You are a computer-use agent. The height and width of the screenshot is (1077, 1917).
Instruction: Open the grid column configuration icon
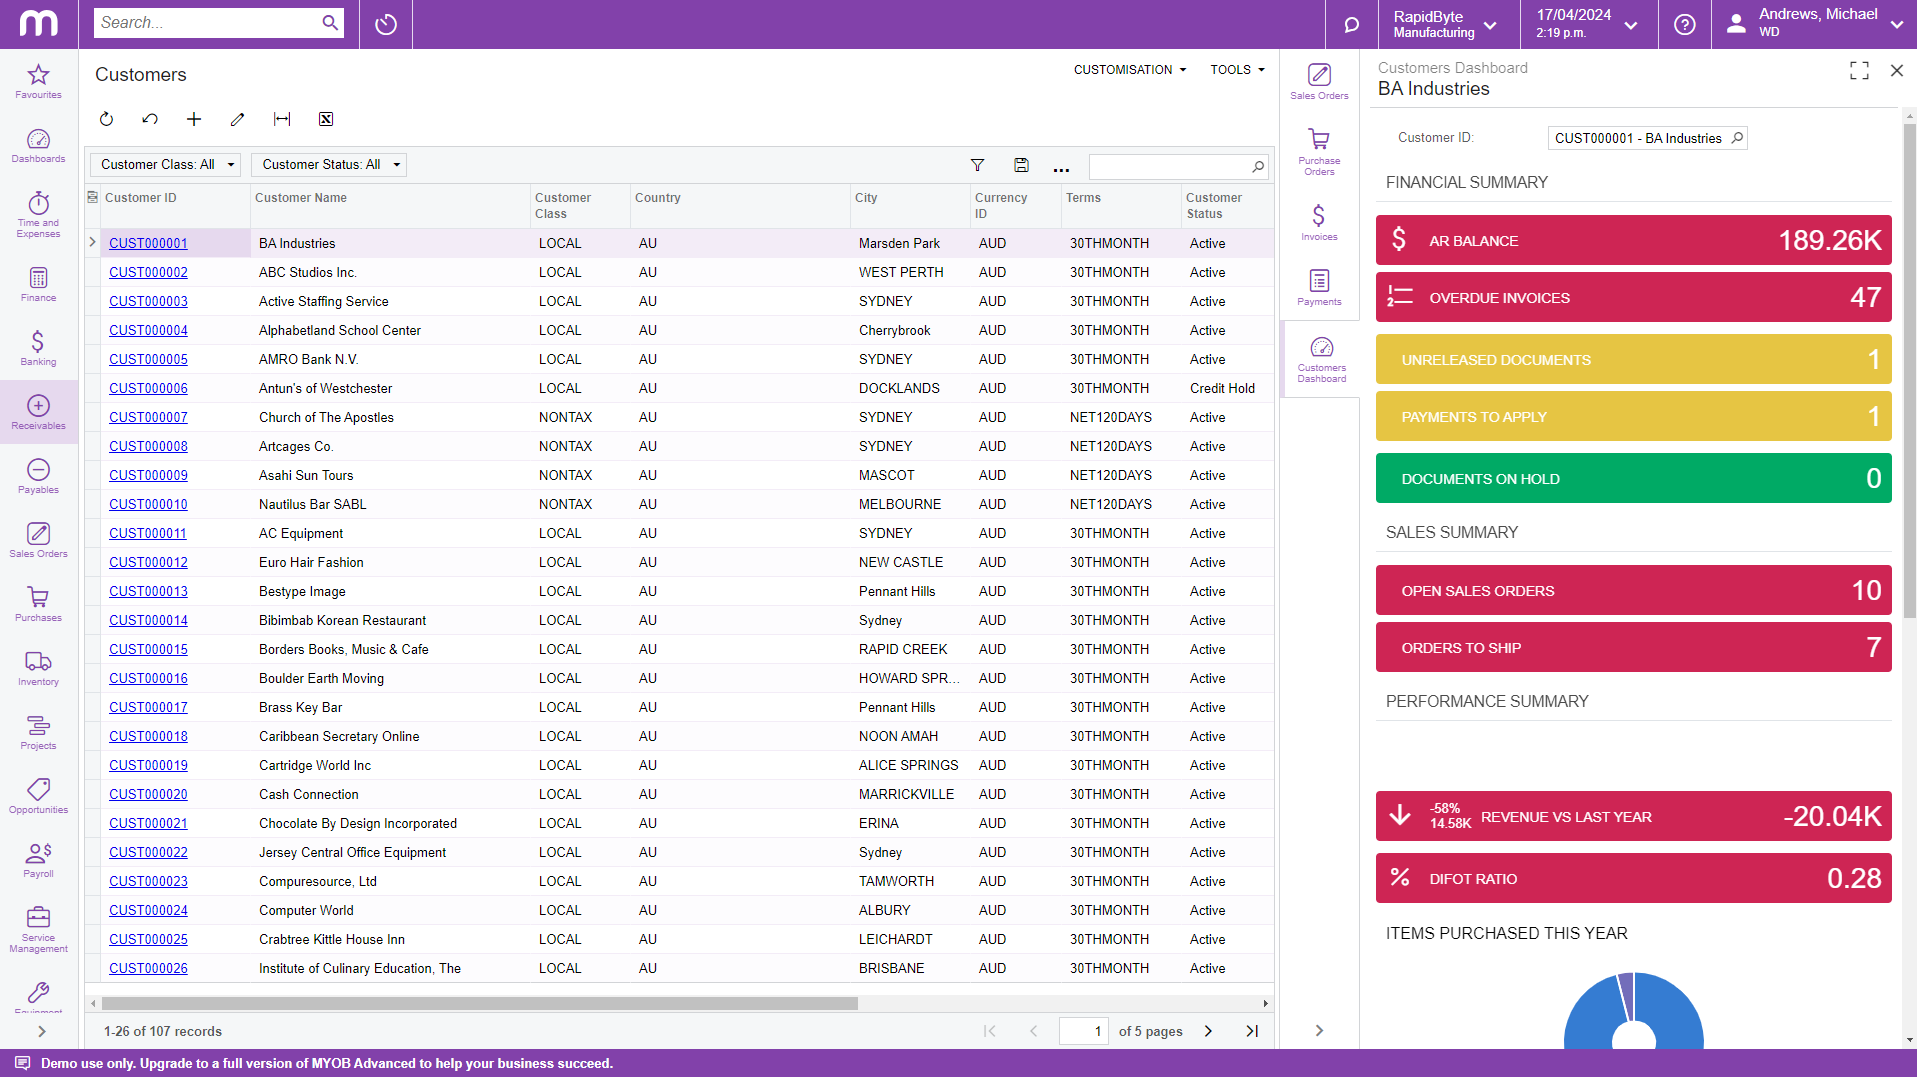(93, 197)
